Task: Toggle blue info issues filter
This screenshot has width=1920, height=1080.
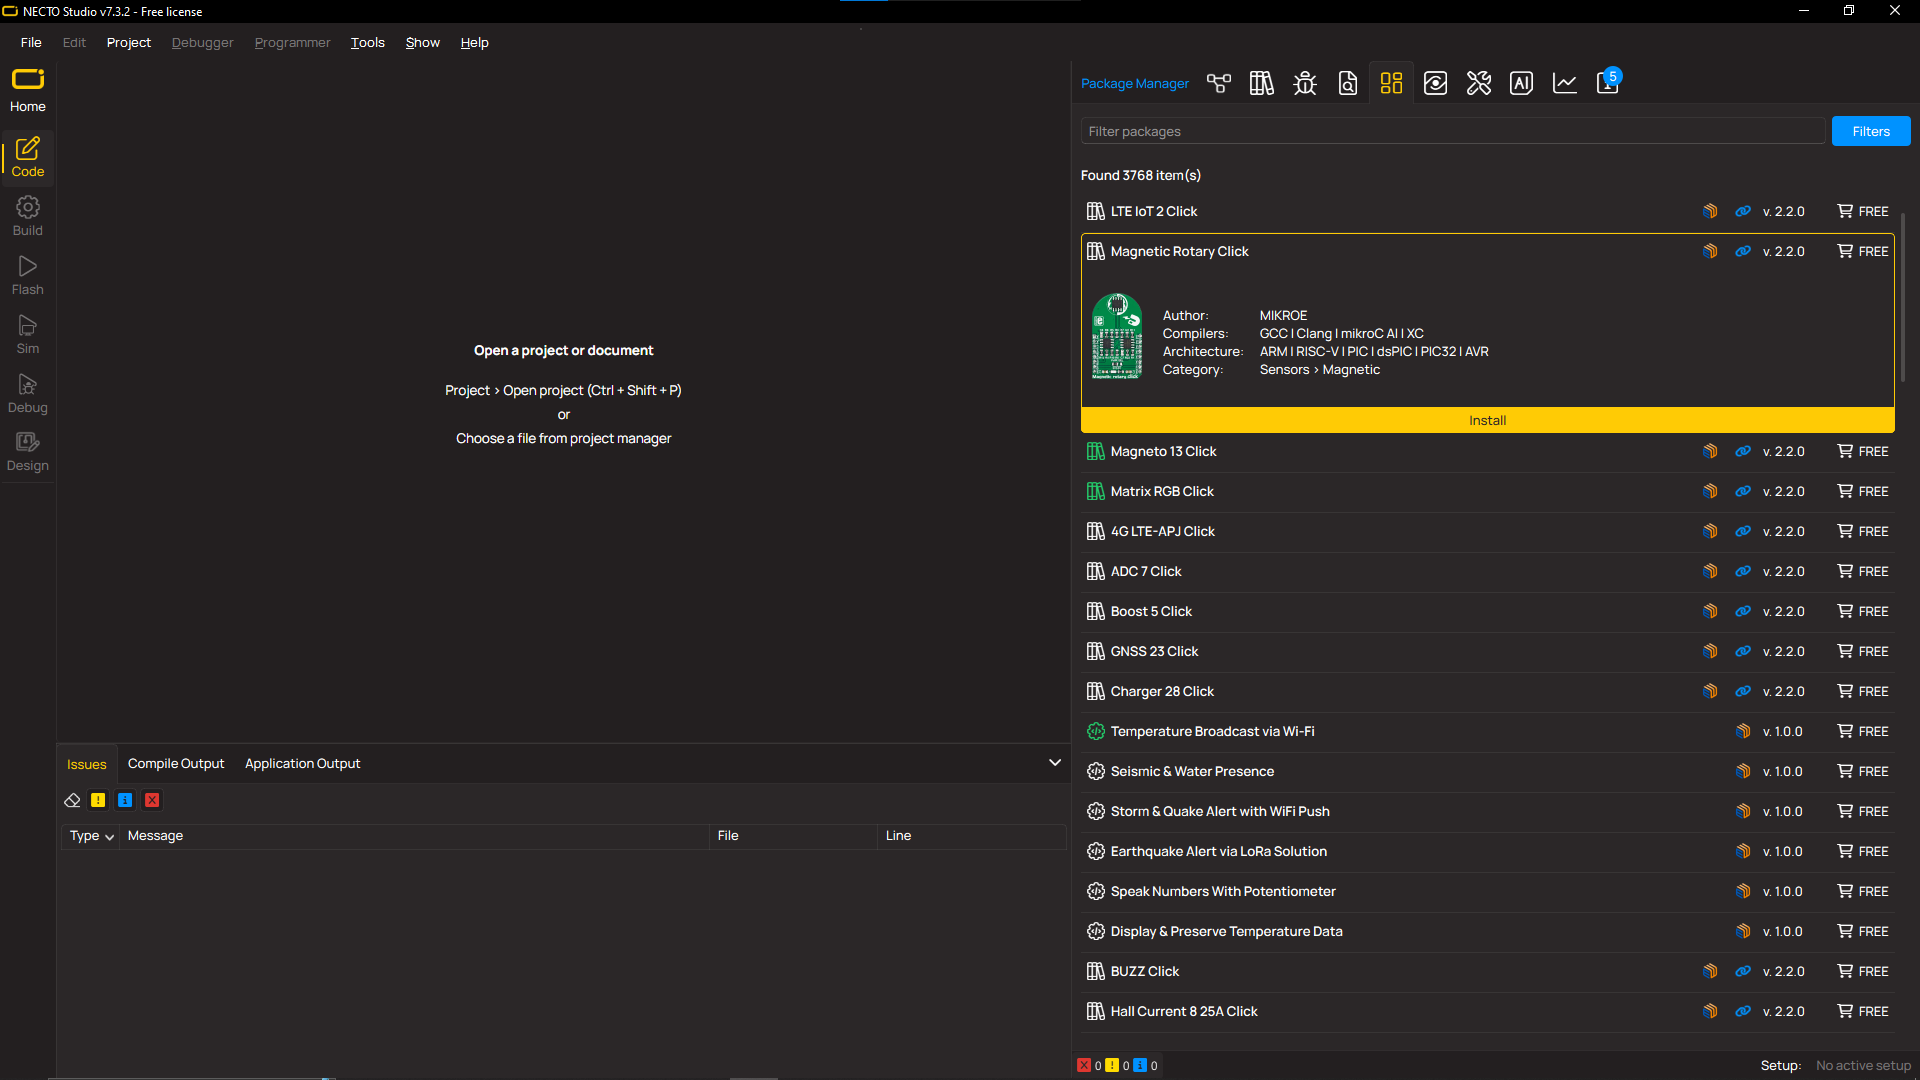Action: (x=125, y=800)
